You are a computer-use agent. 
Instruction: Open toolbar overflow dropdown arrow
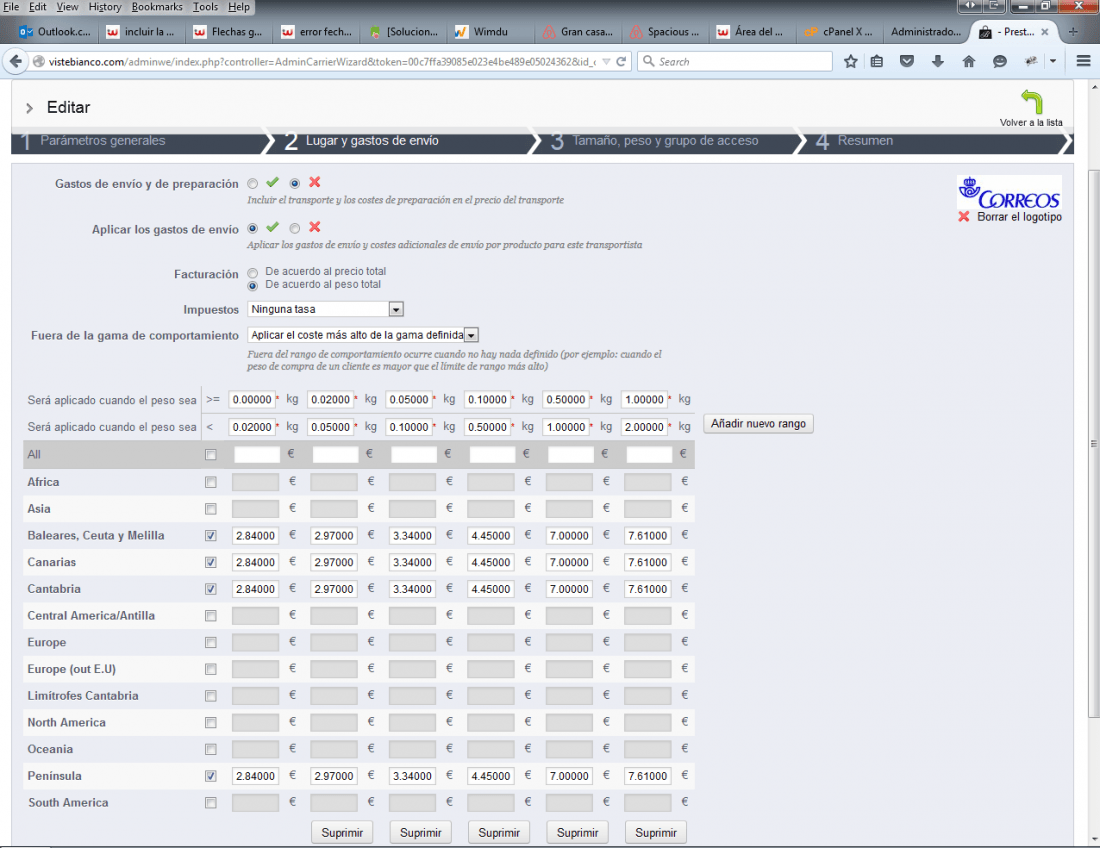click(x=1052, y=62)
